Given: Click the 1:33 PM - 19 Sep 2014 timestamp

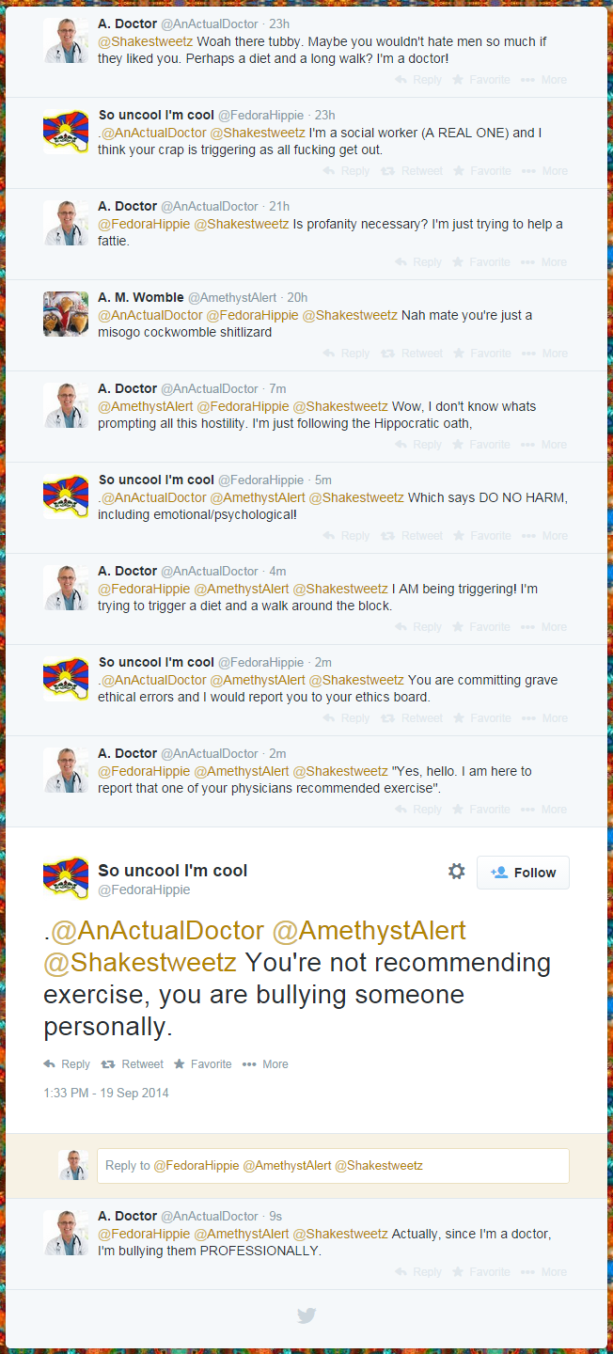Looking at the screenshot, I should [x=106, y=1093].
